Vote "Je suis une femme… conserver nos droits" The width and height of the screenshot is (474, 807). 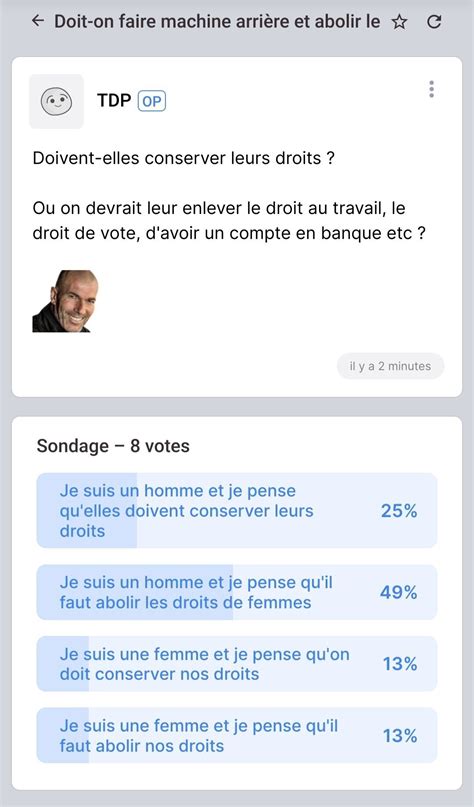(237, 664)
